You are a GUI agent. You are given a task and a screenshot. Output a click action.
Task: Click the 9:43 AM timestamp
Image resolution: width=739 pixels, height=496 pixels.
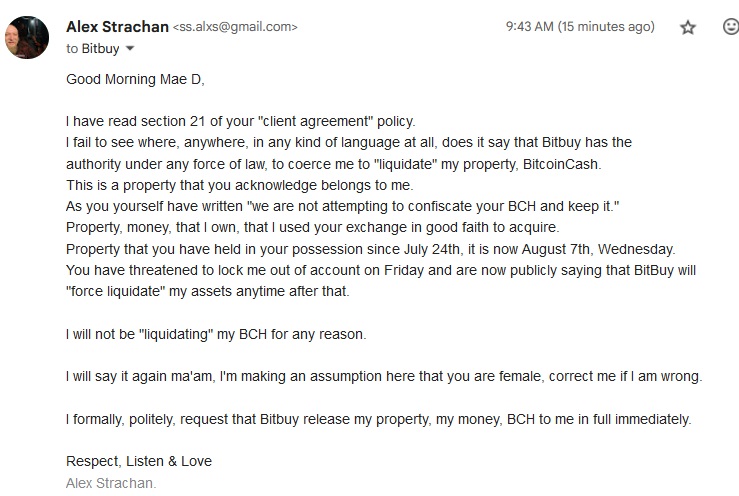[x=580, y=26]
